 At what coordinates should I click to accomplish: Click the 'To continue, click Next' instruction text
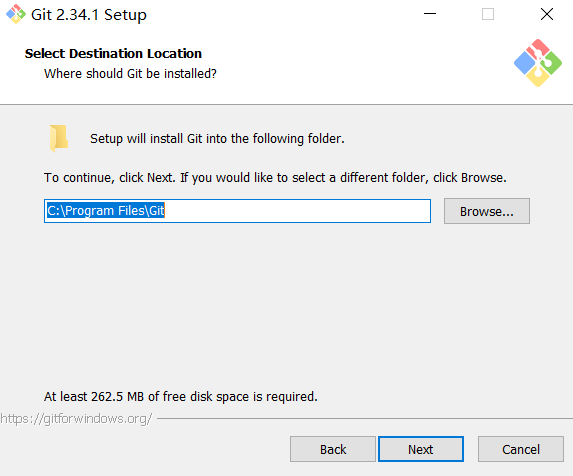click(x=275, y=178)
